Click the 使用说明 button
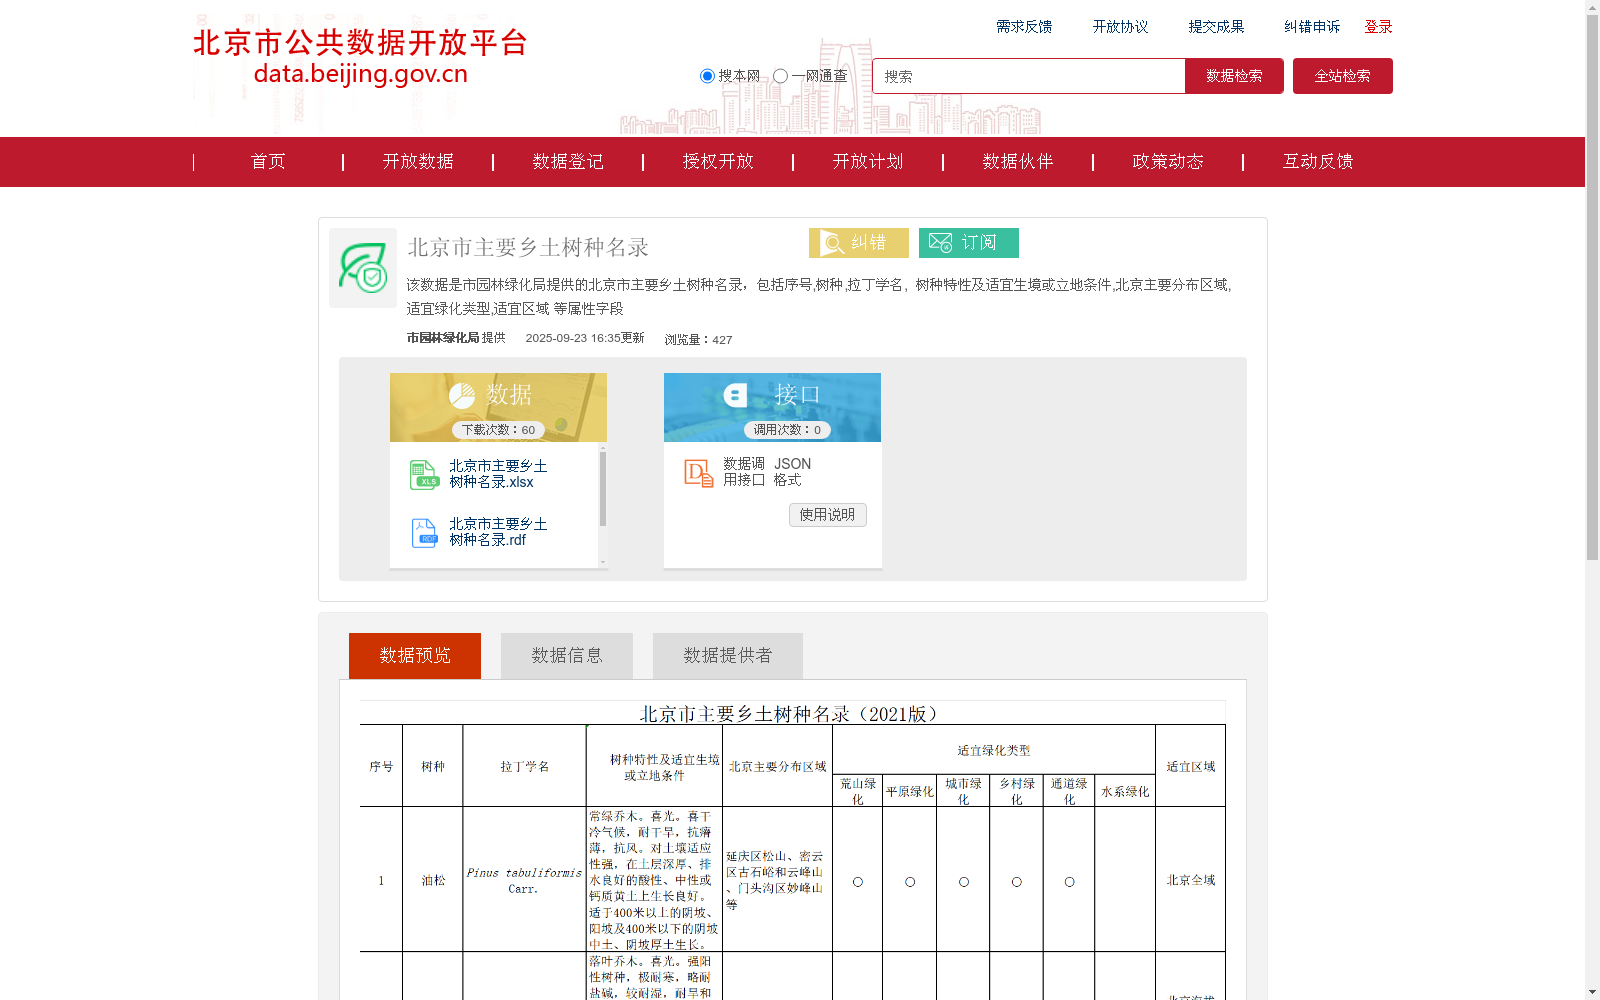1600x1000 pixels. pyautogui.click(x=827, y=515)
